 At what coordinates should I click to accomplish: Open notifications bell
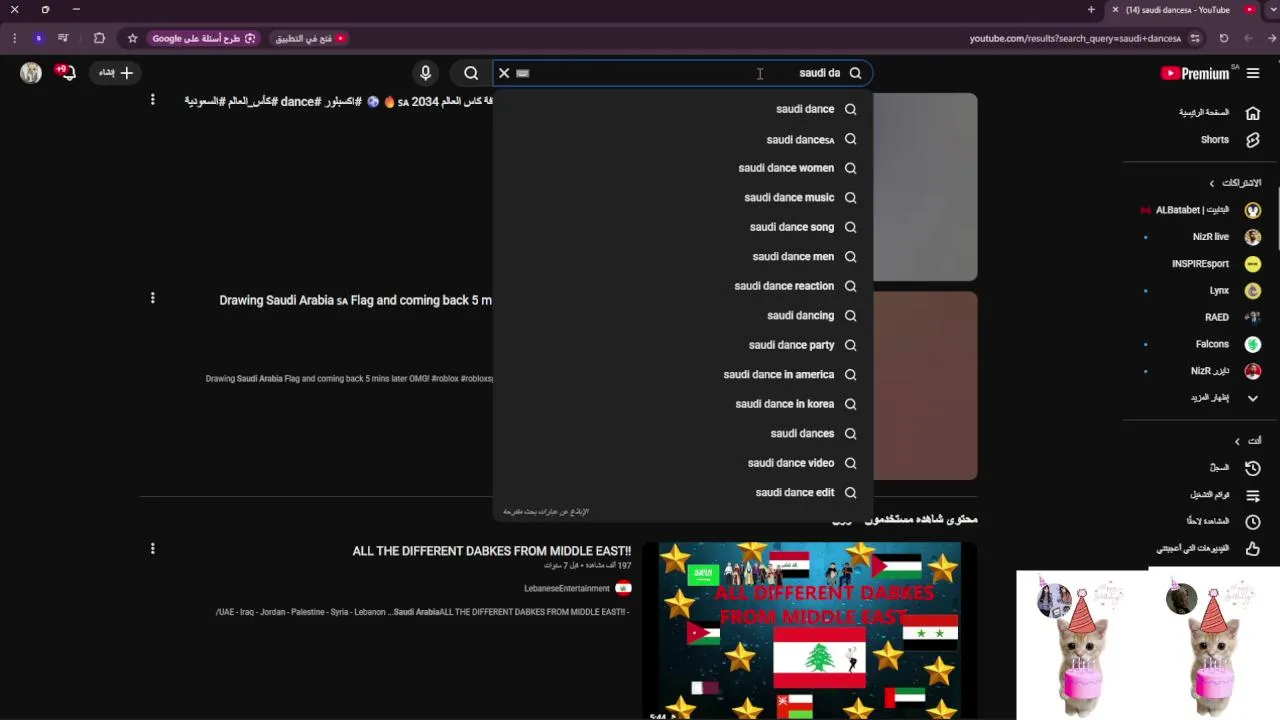[67, 73]
